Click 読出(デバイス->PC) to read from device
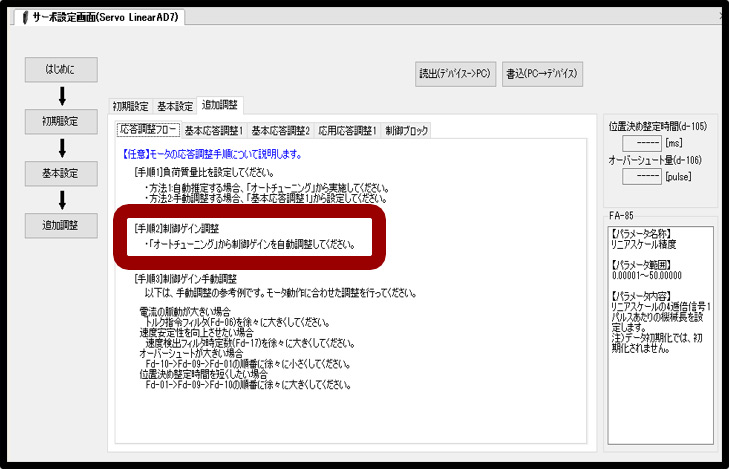This screenshot has height=469, width=729. coord(455,74)
